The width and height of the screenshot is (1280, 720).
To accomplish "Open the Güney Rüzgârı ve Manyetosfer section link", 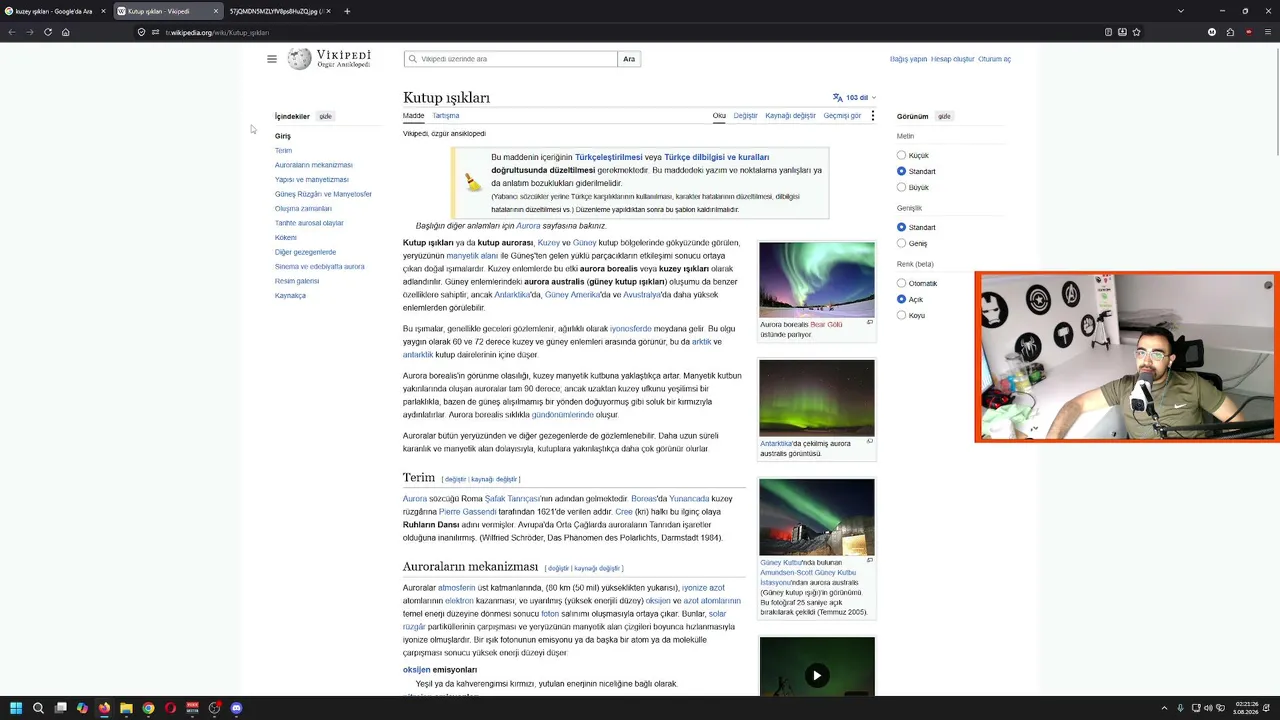I will coord(323,194).
